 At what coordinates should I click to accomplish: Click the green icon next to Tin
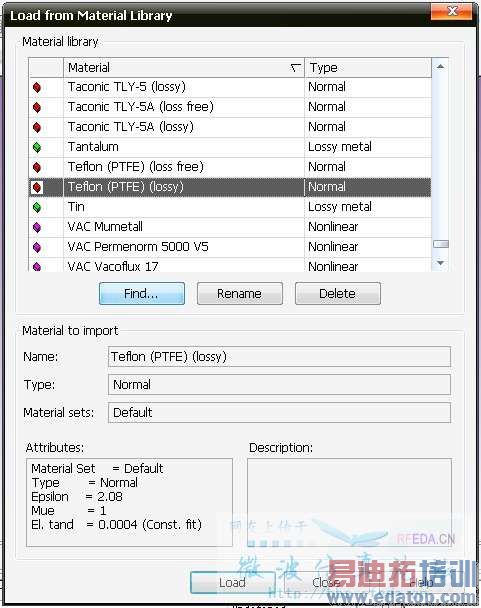pos(37,207)
